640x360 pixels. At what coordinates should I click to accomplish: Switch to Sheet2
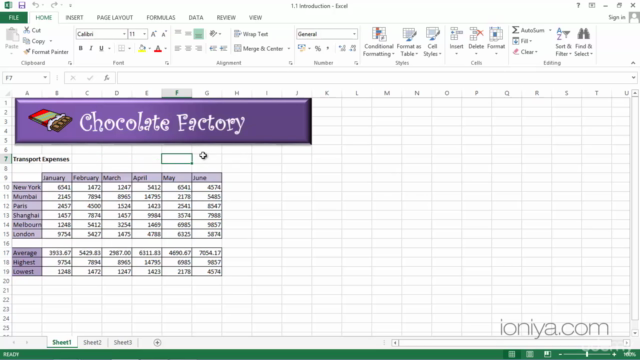pyautogui.click(x=92, y=342)
